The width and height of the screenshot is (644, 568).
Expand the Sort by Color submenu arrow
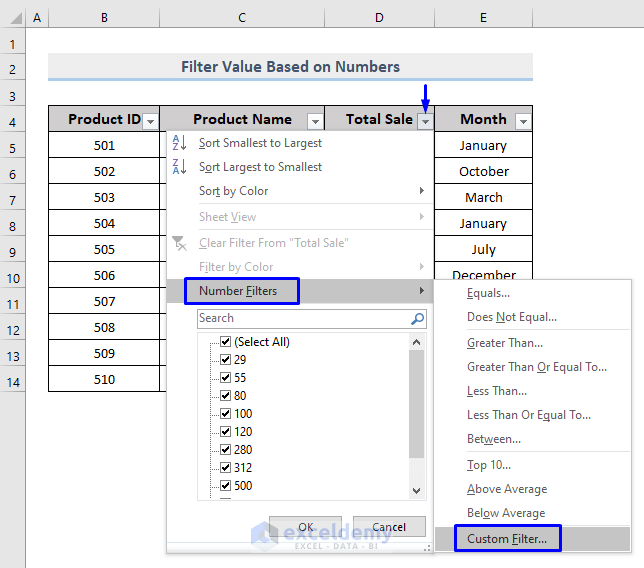(422, 191)
